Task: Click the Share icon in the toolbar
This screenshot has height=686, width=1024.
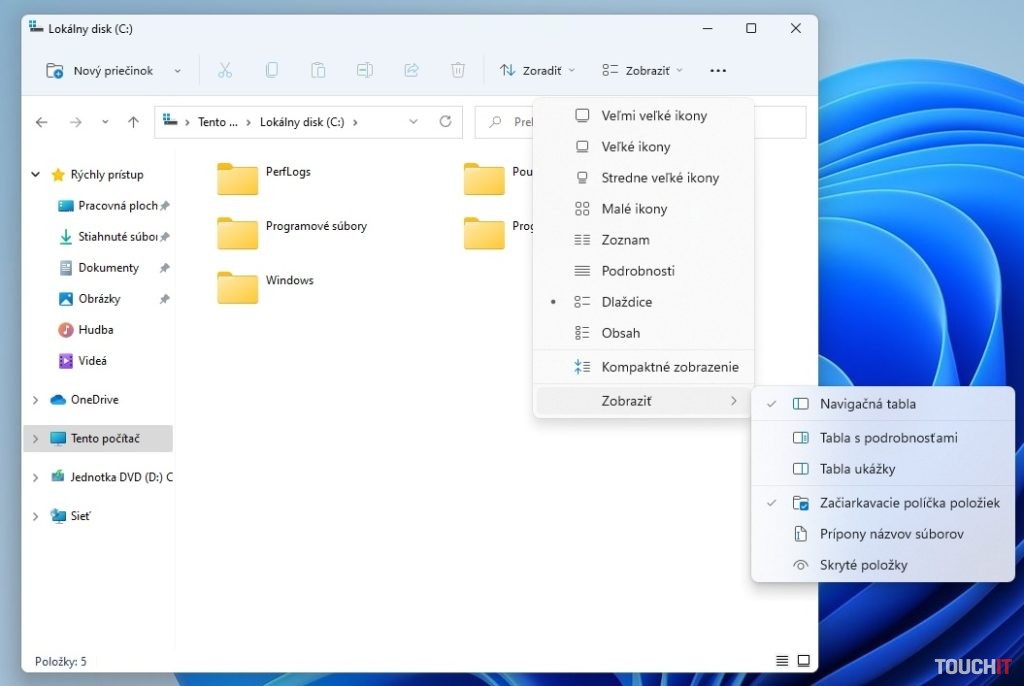Action: click(x=411, y=70)
